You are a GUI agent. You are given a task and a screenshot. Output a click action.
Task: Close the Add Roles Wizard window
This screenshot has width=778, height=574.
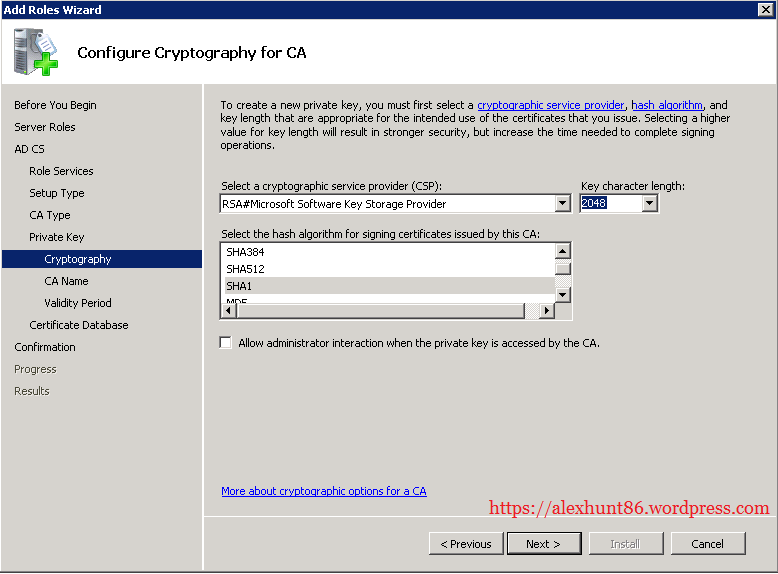[x=765, y=9]
